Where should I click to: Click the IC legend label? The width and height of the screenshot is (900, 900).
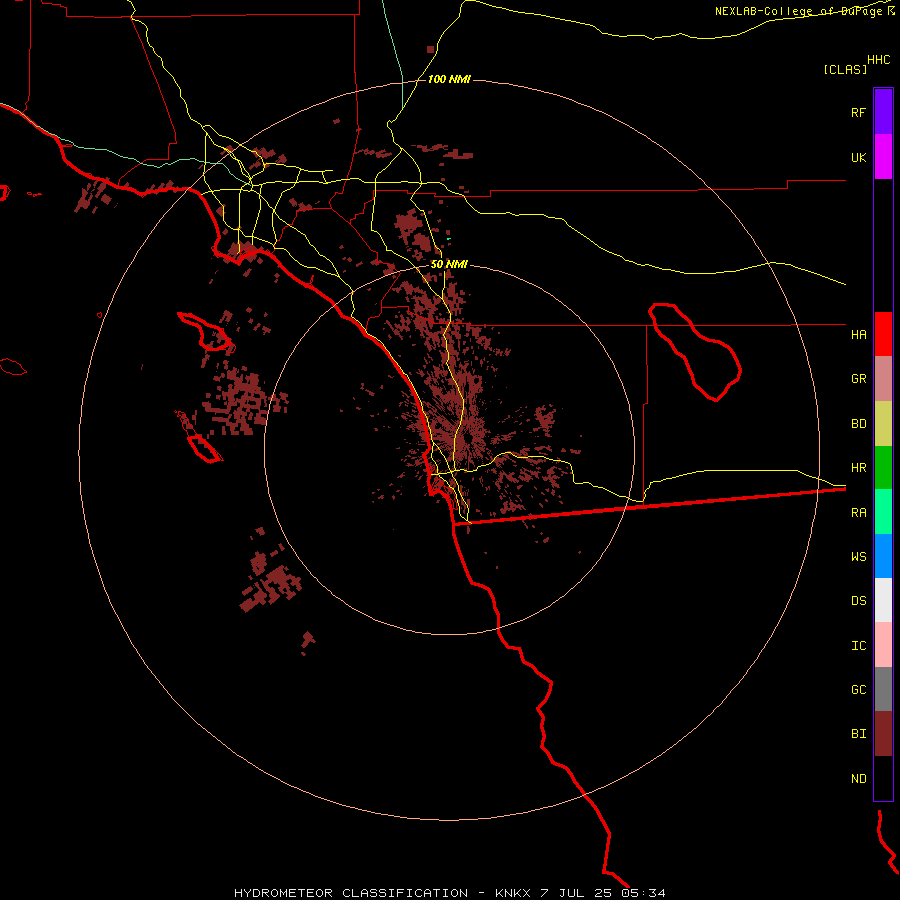[859, 646]
